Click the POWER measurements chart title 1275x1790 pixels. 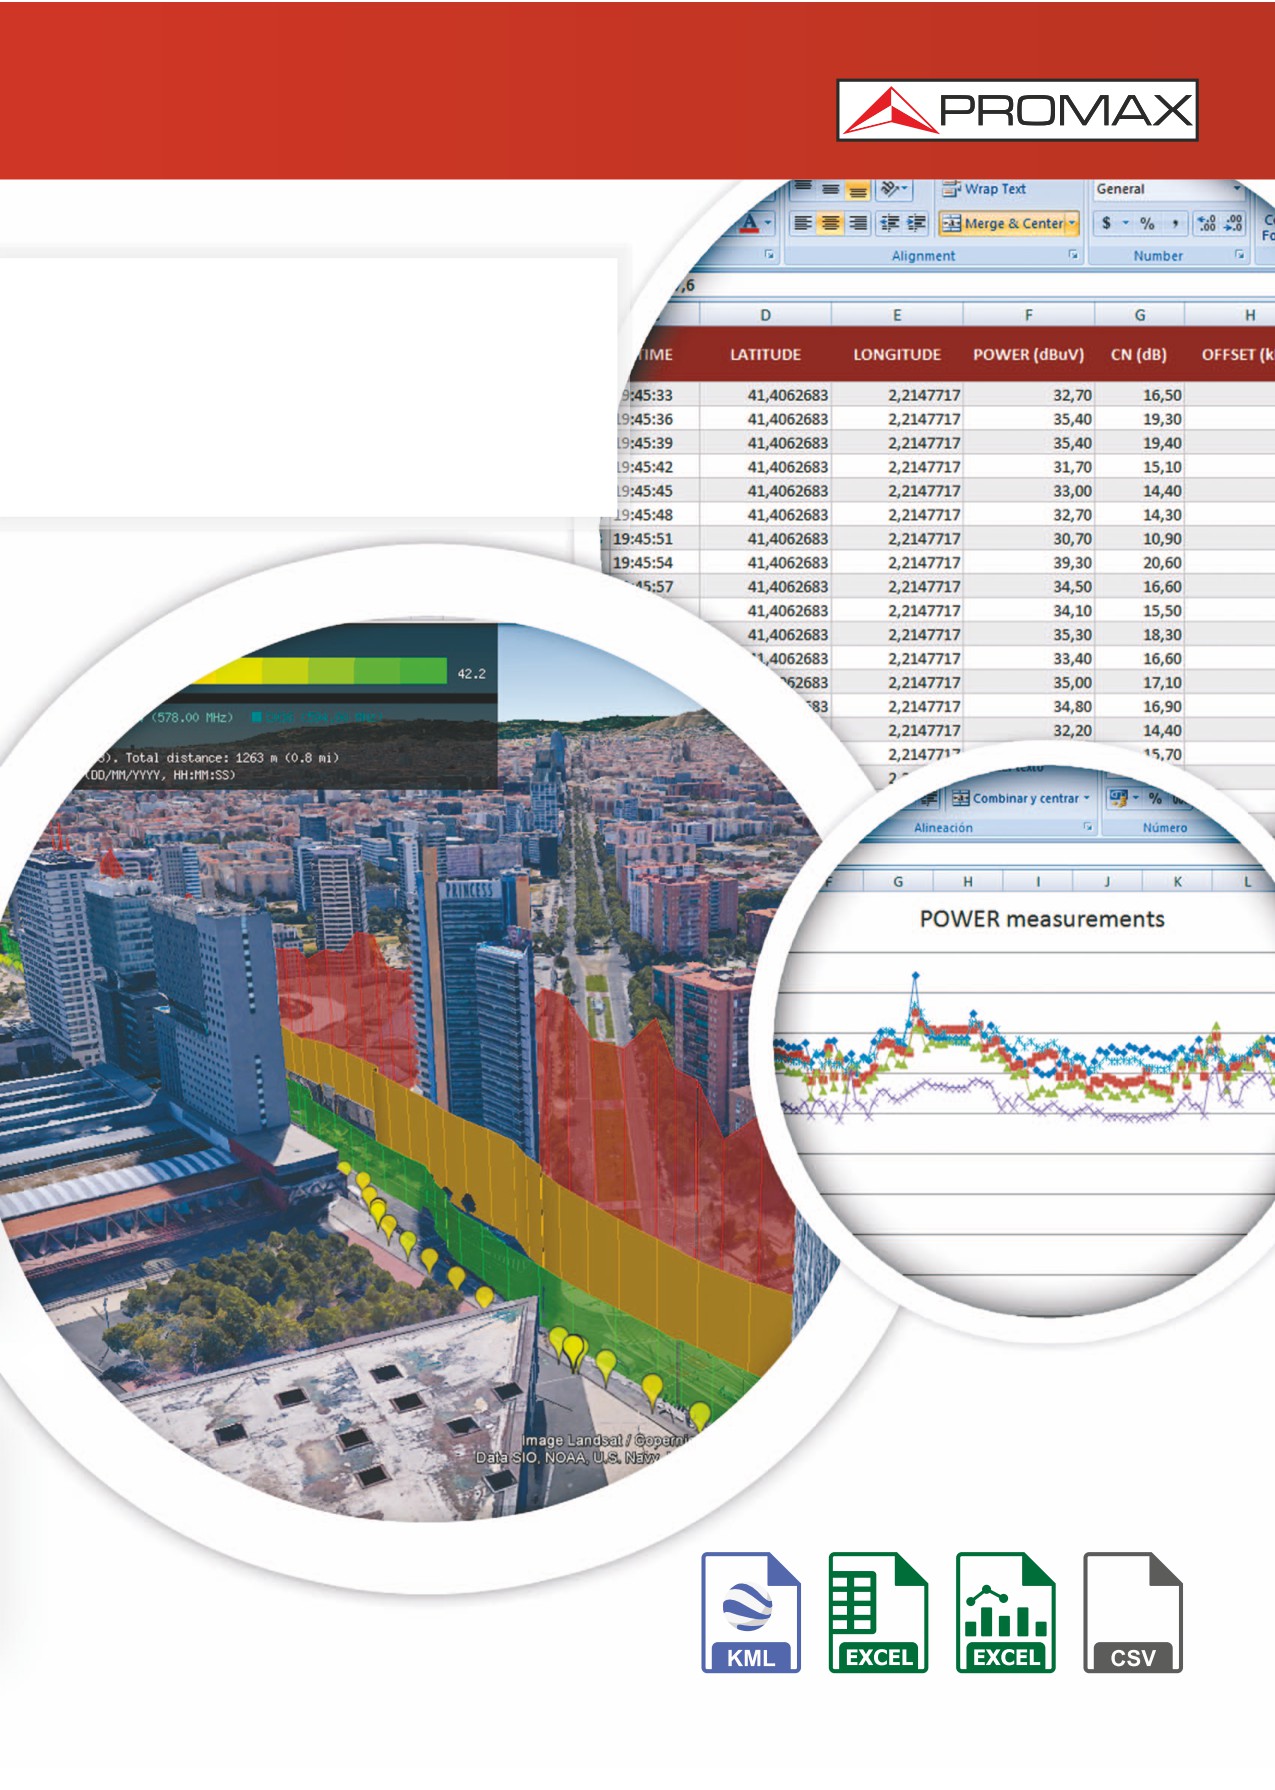point(1042,919)
